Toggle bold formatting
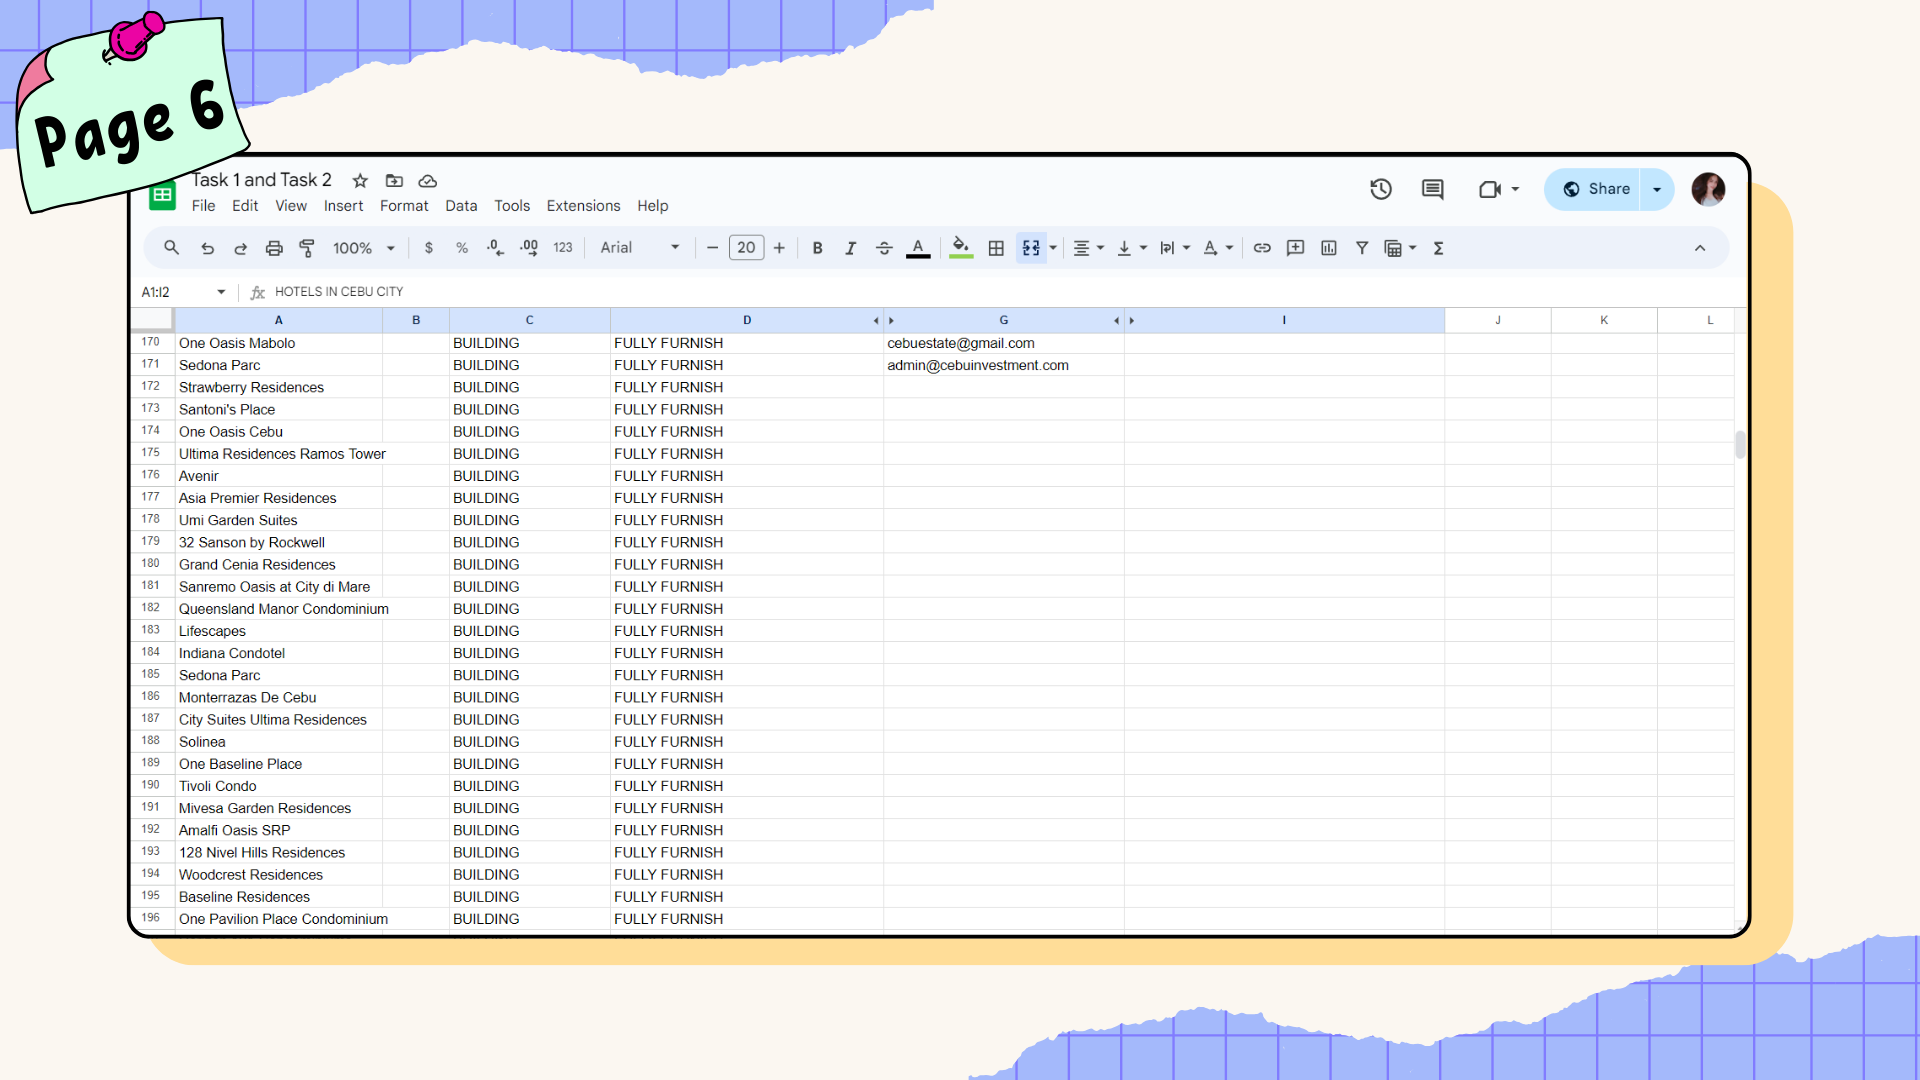The image size is (1920, 1080). (817, 248)
